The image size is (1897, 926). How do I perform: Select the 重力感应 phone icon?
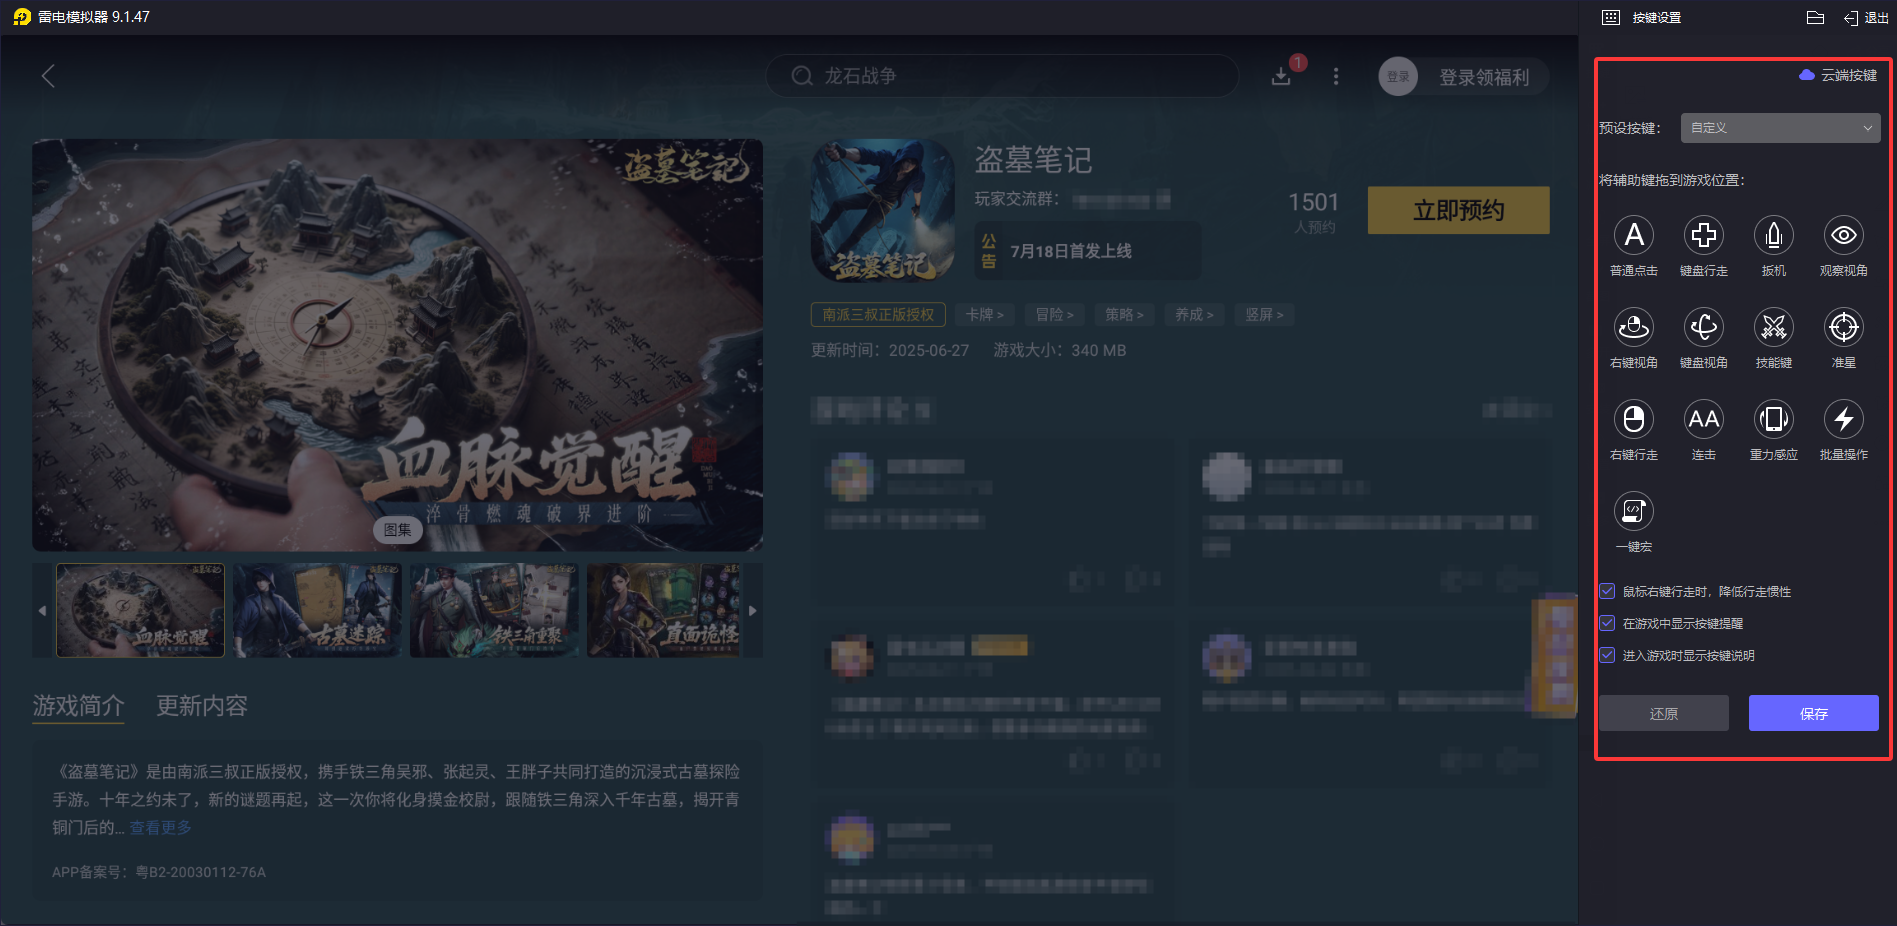1773,419
